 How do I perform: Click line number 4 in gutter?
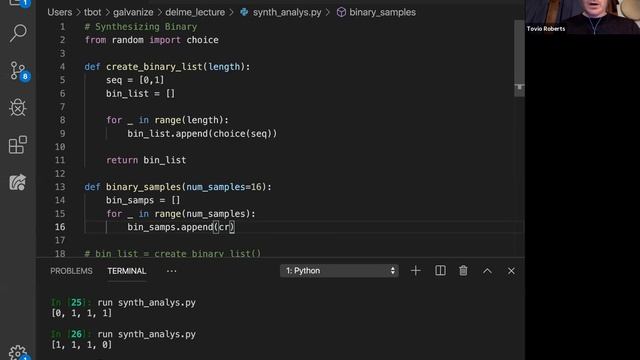62,67
